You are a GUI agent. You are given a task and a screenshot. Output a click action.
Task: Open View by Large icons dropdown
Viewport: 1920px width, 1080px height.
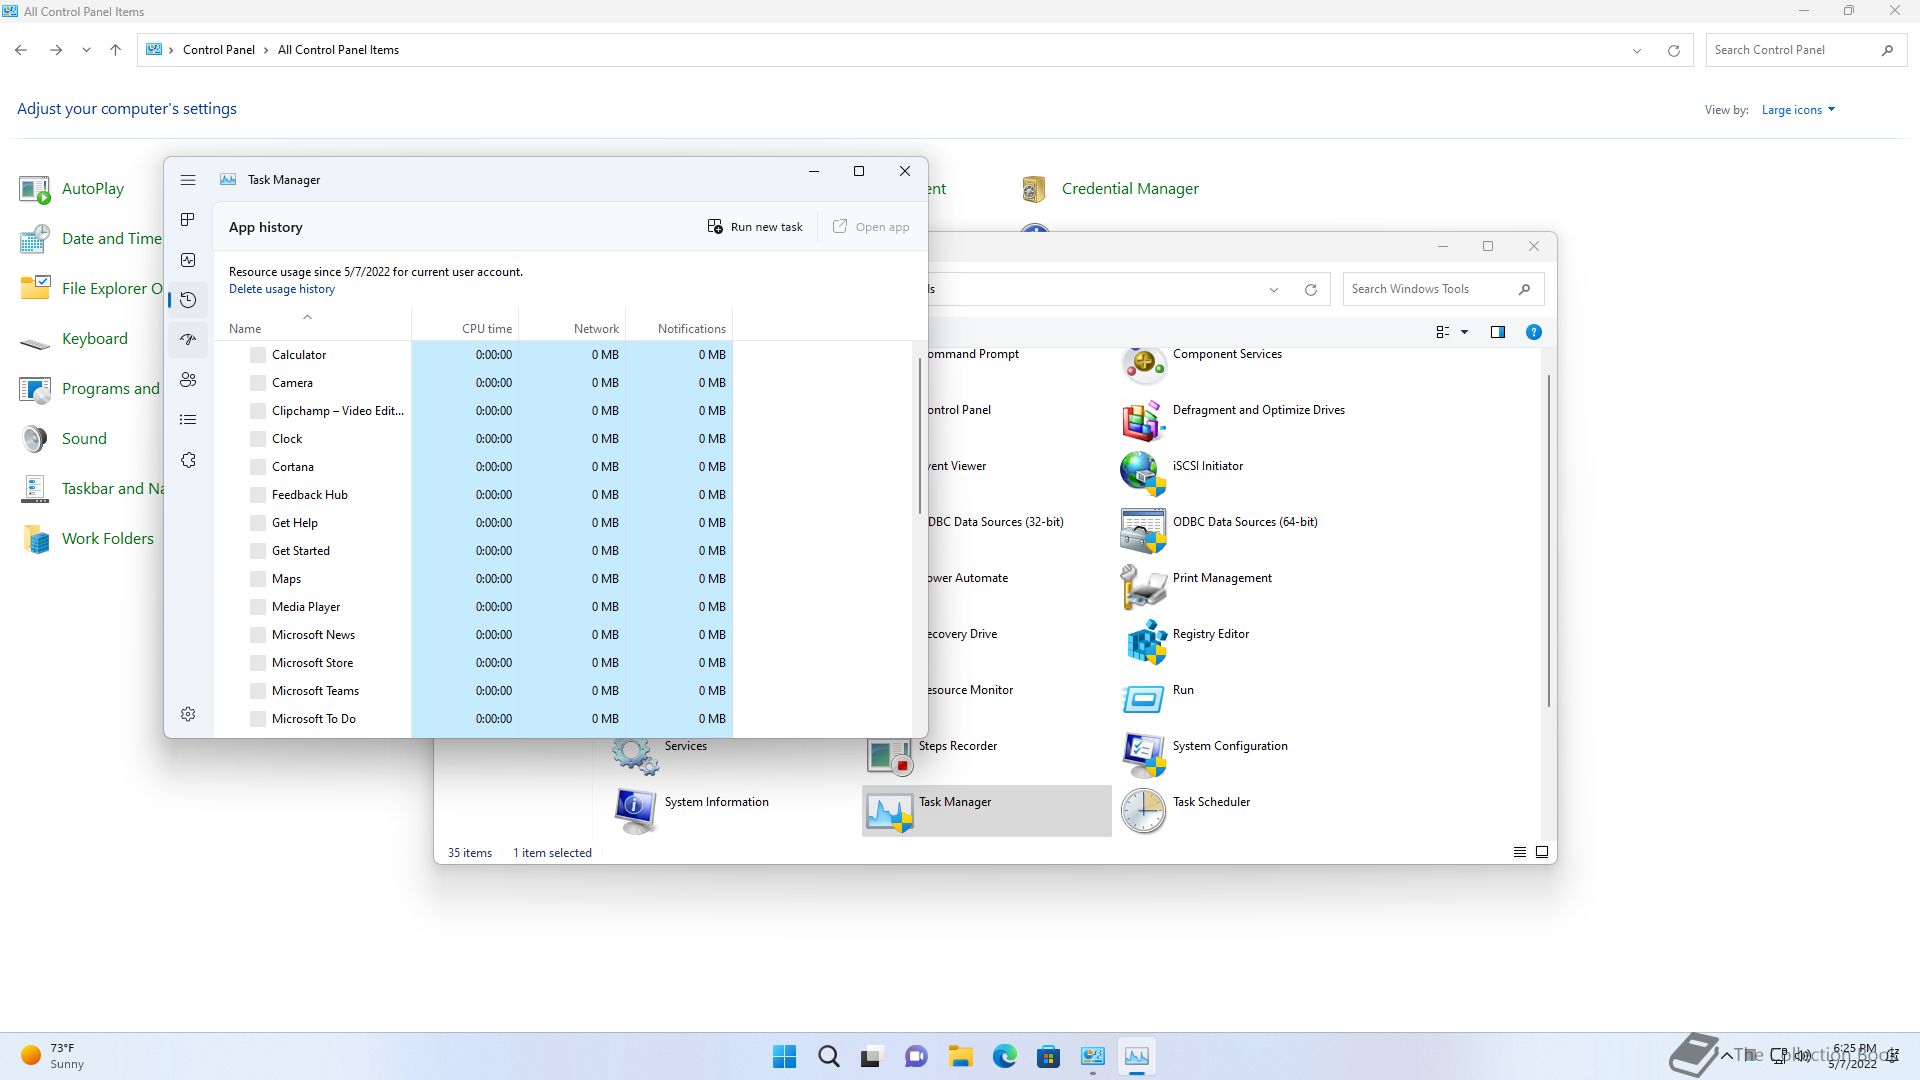coord(1798,110)
